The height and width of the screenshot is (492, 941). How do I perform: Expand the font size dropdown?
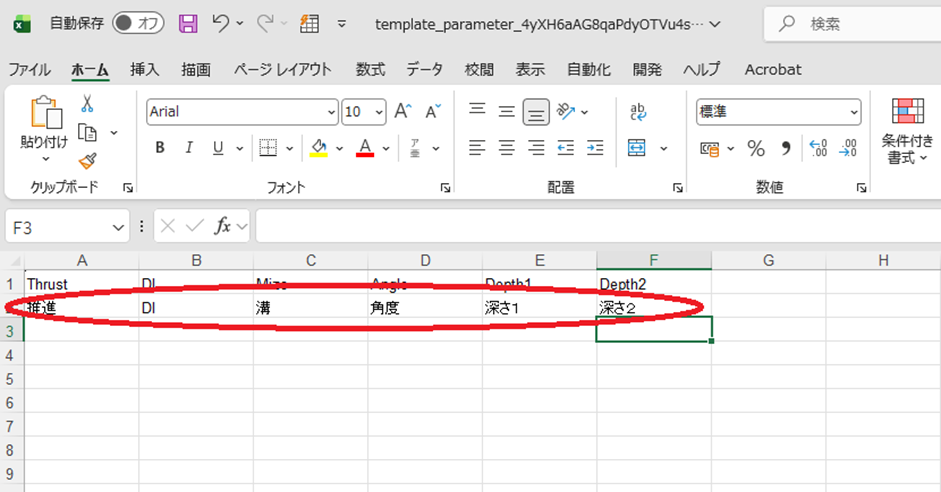[379, 112]
